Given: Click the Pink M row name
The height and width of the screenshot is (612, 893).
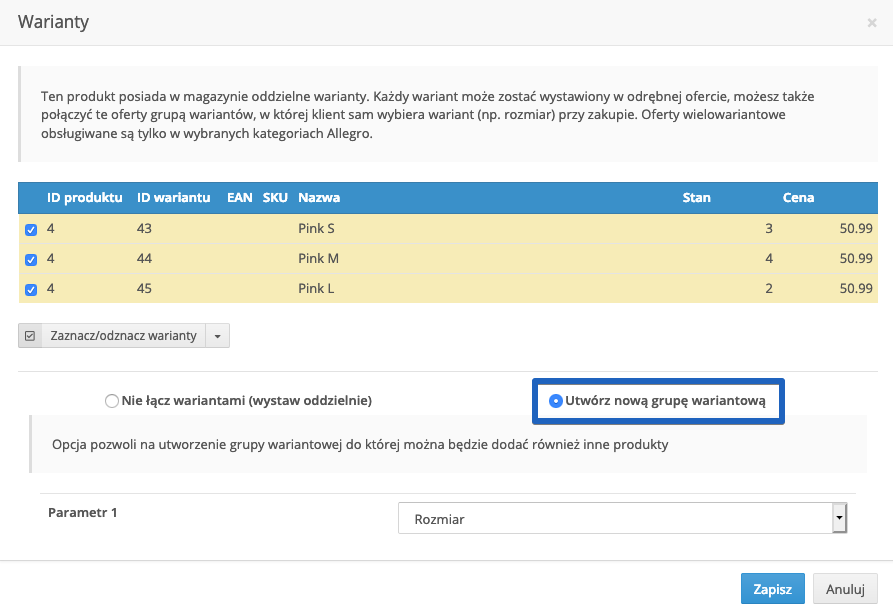Looking at the screenshot, I should [318, 259].
